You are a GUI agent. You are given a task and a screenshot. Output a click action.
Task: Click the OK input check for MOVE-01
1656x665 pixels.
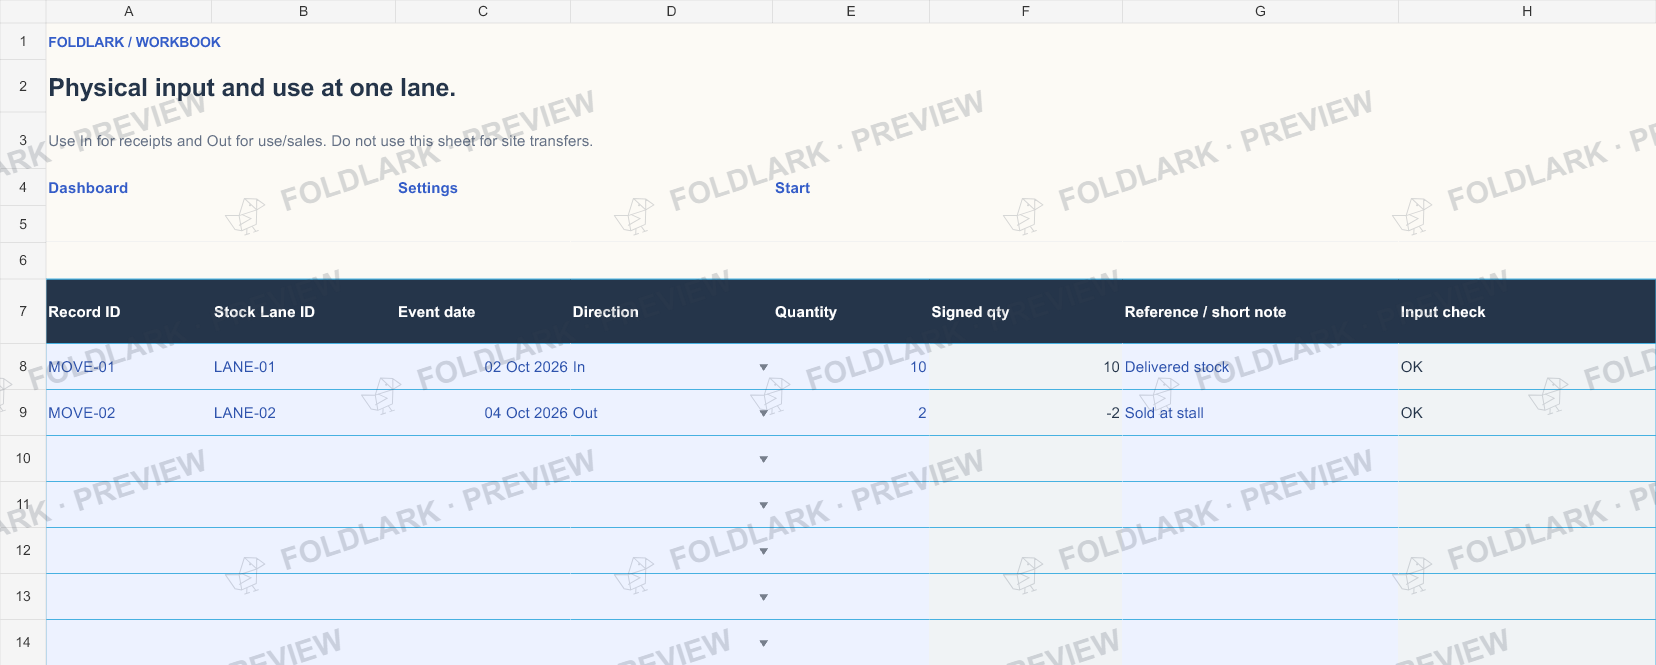pyautogui.click(x=1527, y=367)
